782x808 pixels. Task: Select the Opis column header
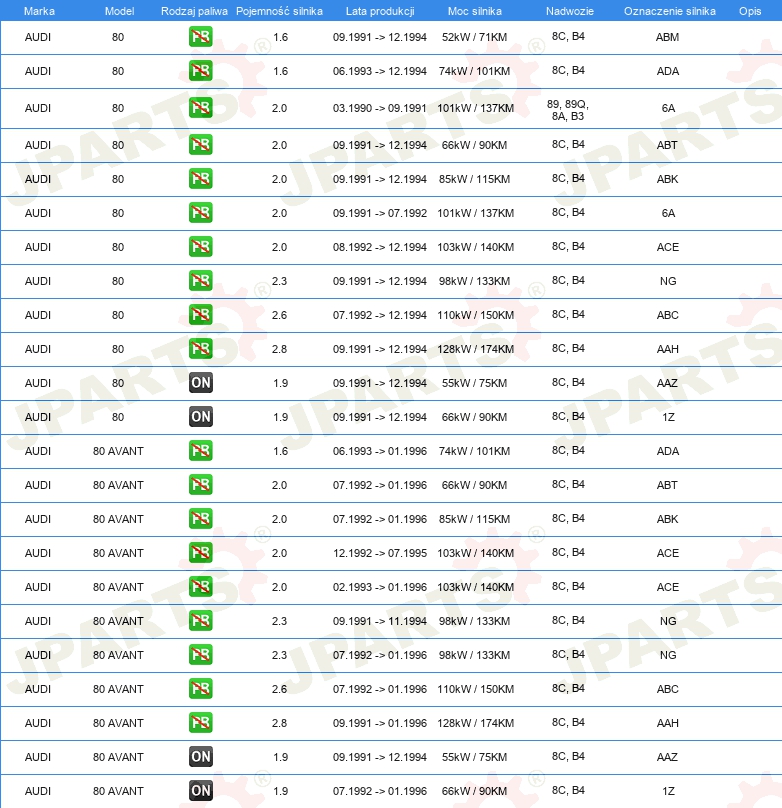750,11
